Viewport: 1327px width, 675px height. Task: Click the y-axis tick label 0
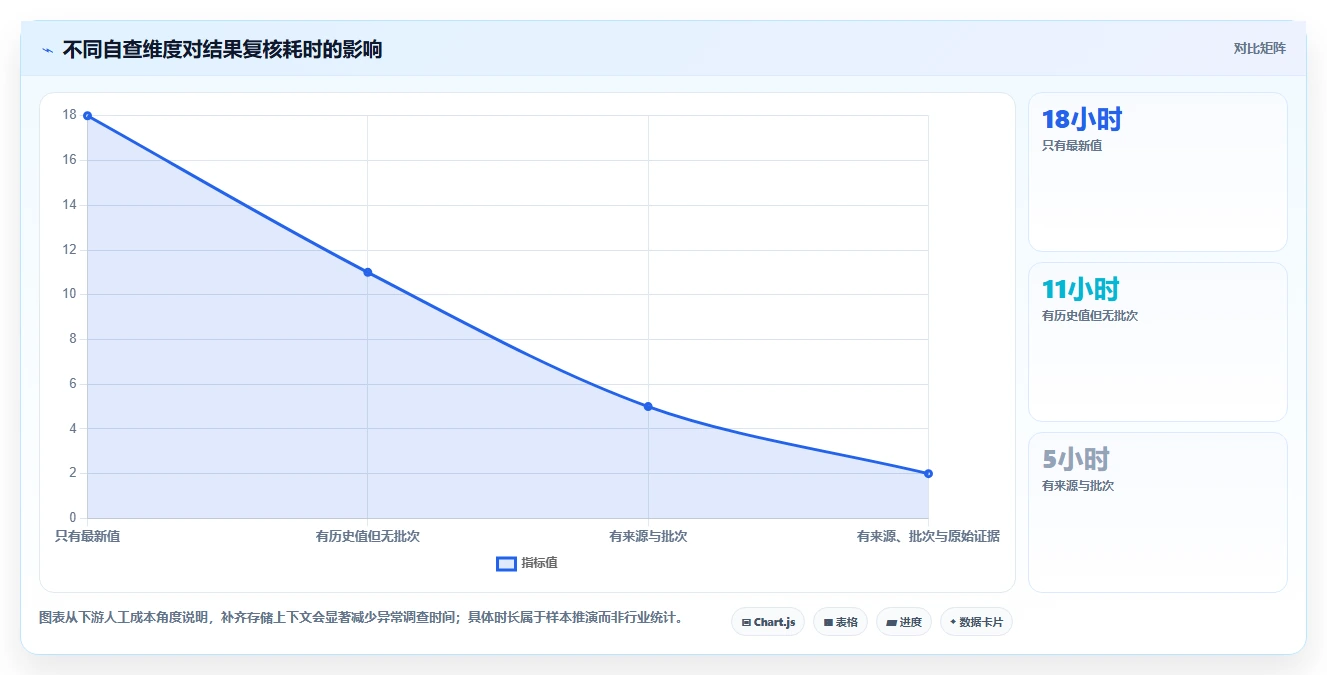click(x=73, y=518)
